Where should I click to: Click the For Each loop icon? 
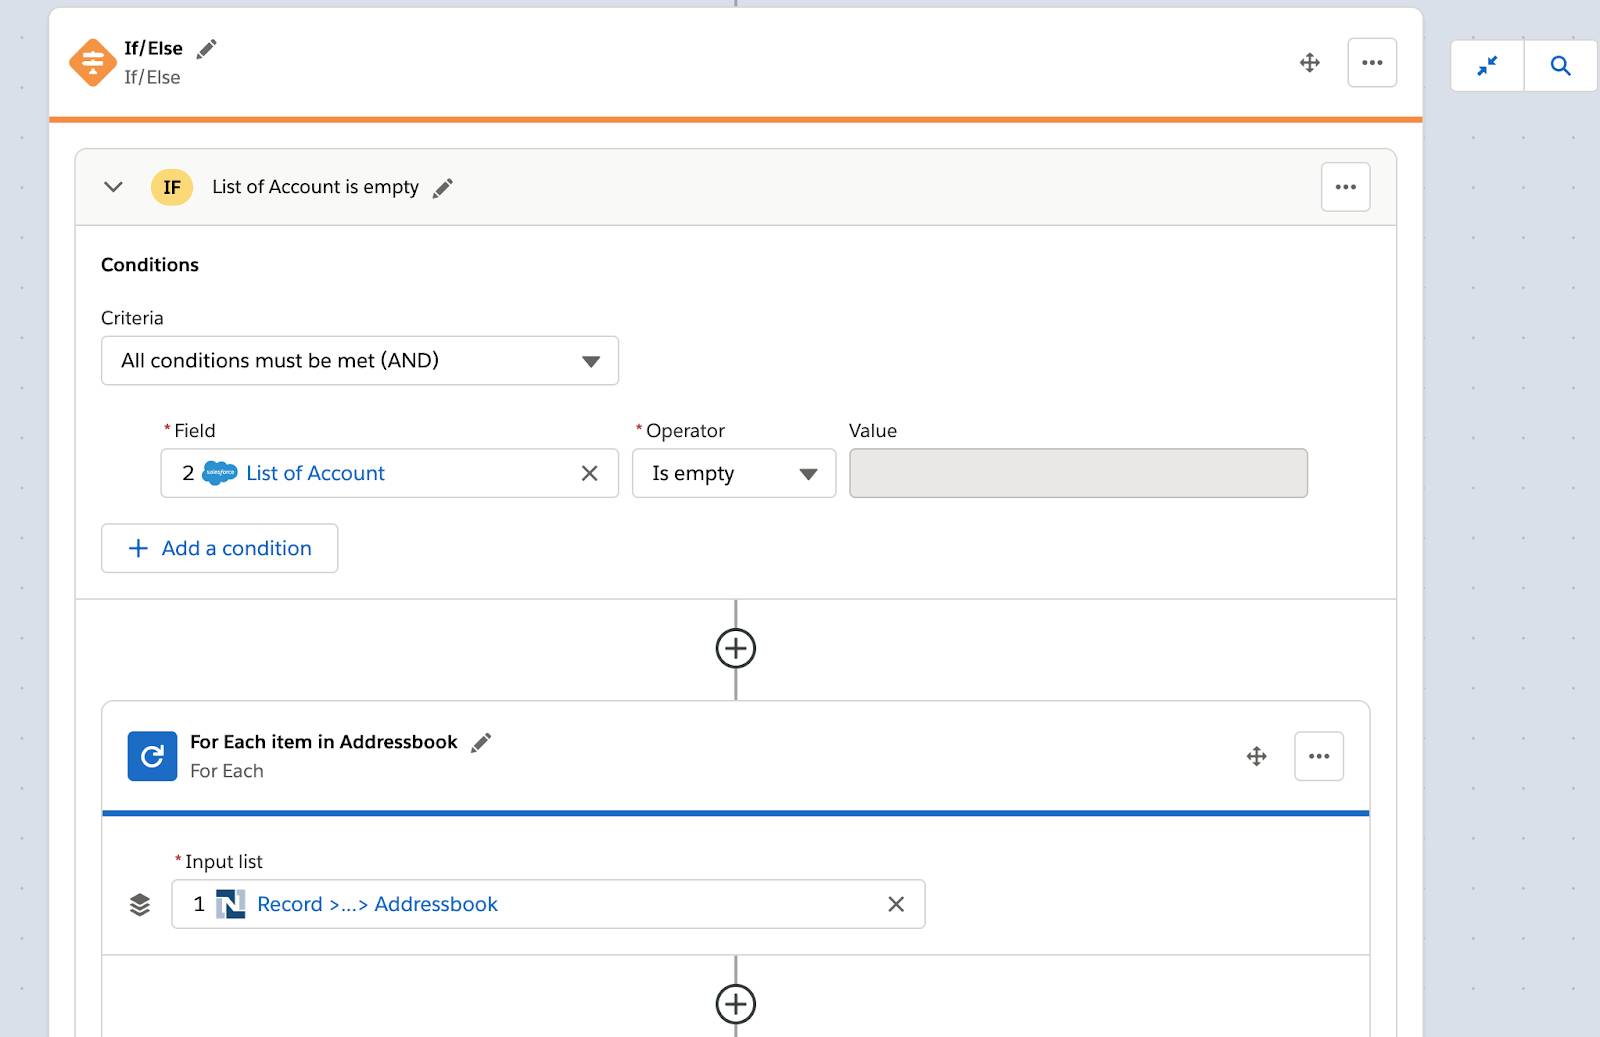pos(152,756)
